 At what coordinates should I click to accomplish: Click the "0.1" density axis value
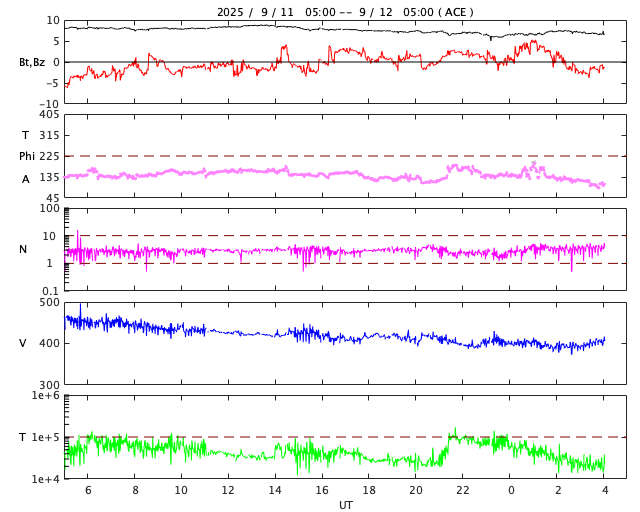click(x=51, y=291)
